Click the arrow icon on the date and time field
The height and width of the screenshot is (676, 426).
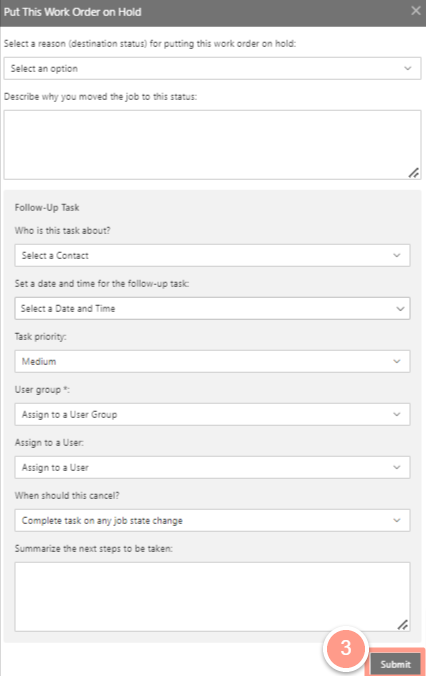(400, 309)
